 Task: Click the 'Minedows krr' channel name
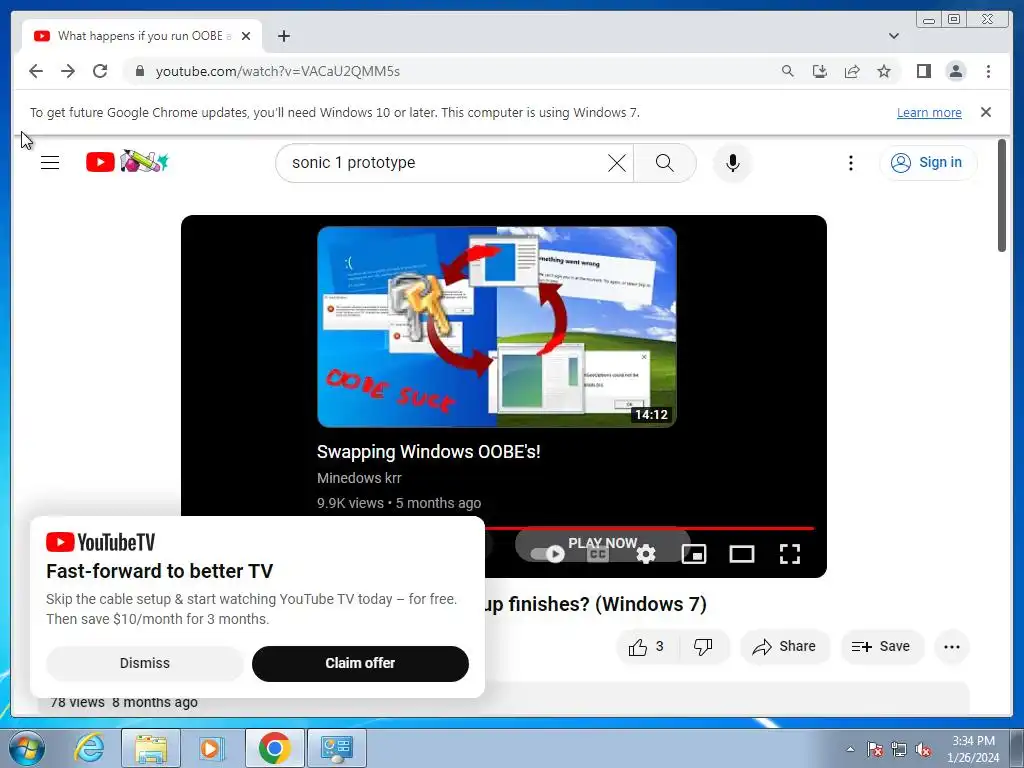359,478
